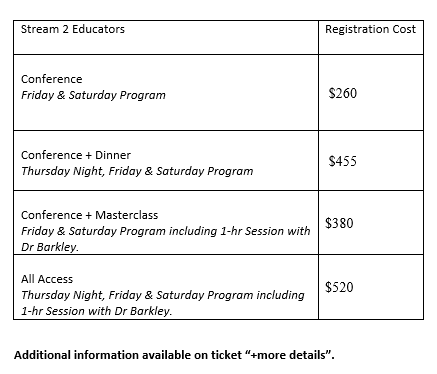Click the Conference row title

51,79
